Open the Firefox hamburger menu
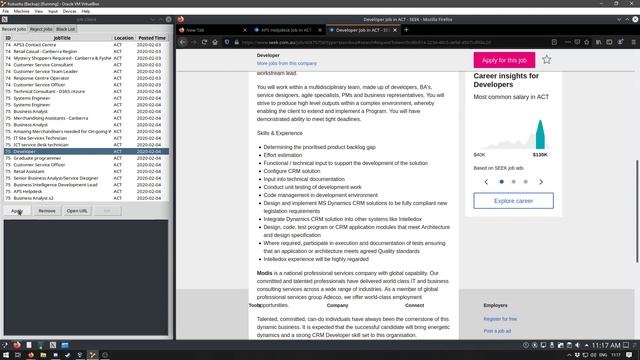The width and height of the screenshot is (640, 360). coord(633,42)
